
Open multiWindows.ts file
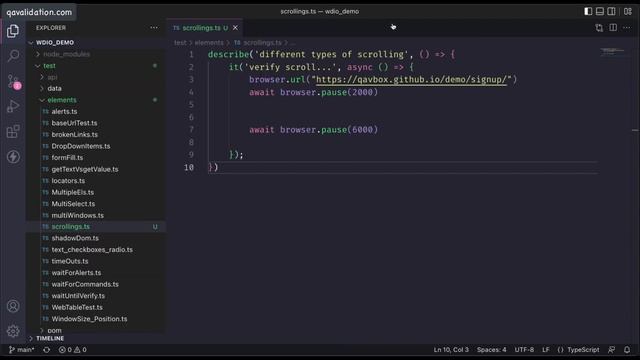(78, 215)
